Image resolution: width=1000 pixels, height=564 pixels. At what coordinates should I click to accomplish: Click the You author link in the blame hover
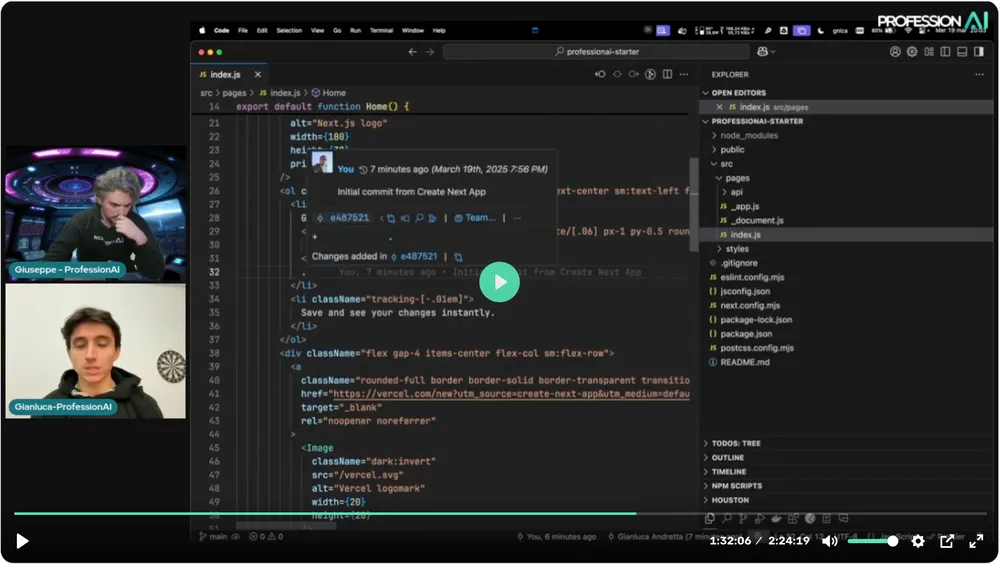(346, 169)
